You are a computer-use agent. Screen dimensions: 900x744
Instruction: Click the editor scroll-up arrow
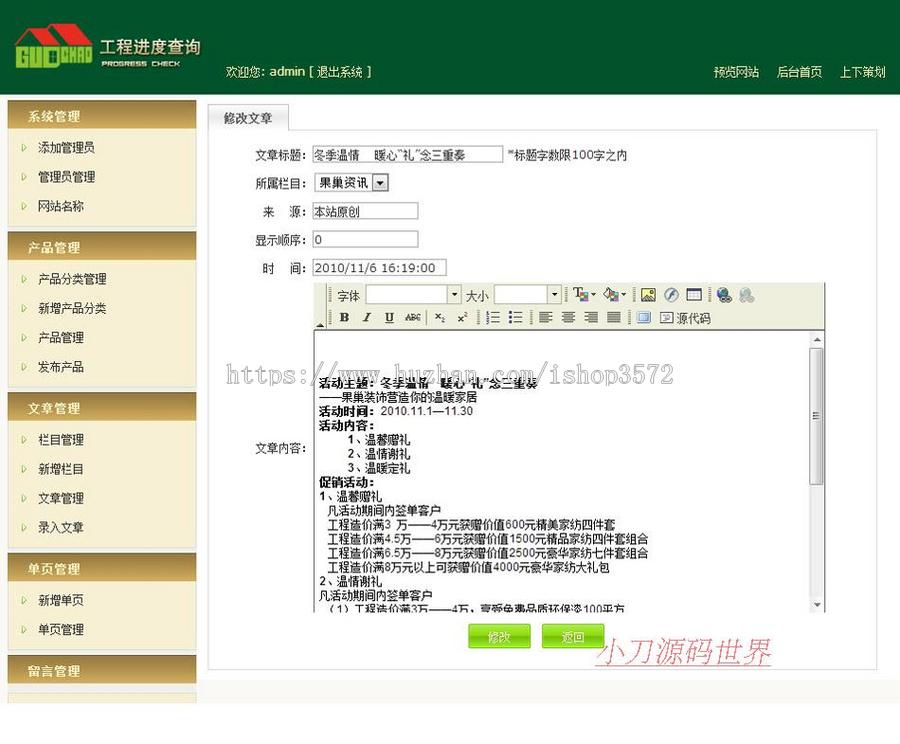[817, 340]
